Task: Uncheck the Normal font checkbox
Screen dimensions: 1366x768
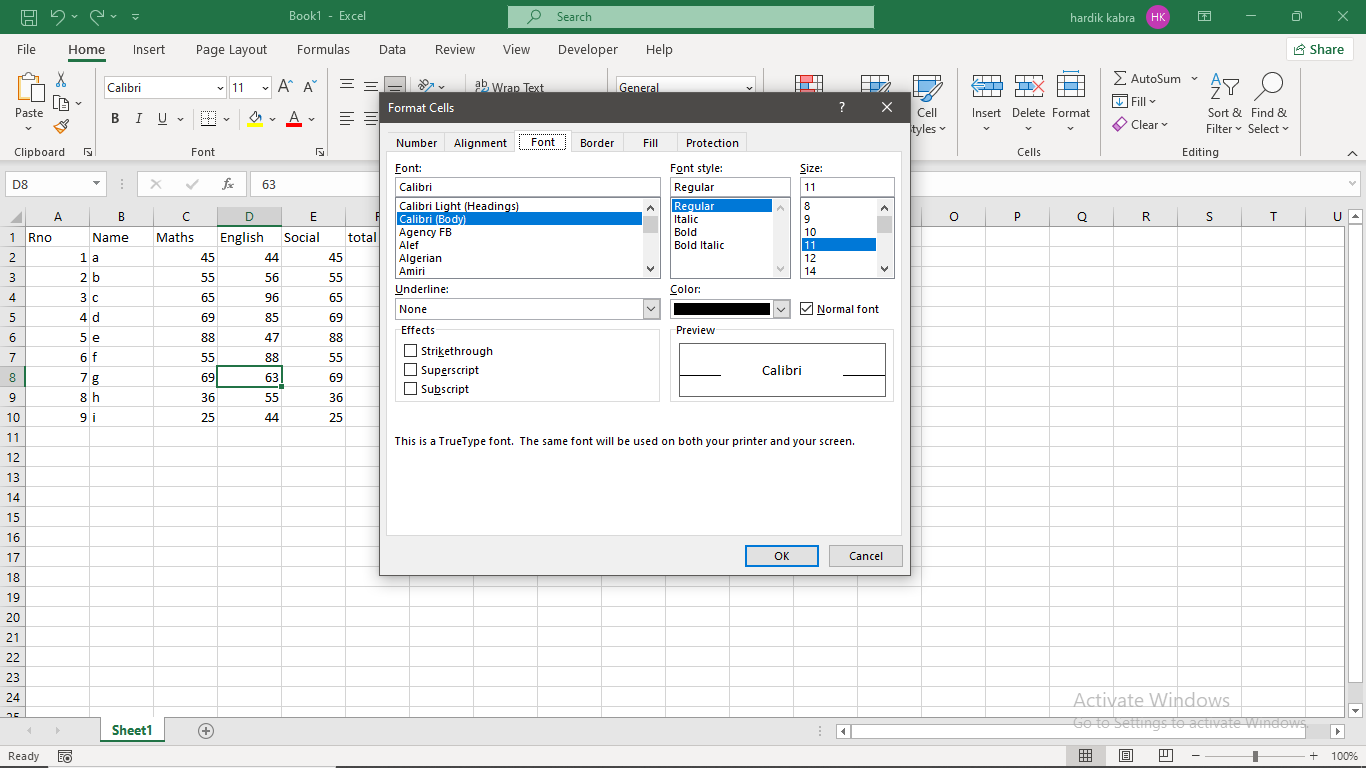Action: point(807,309)
